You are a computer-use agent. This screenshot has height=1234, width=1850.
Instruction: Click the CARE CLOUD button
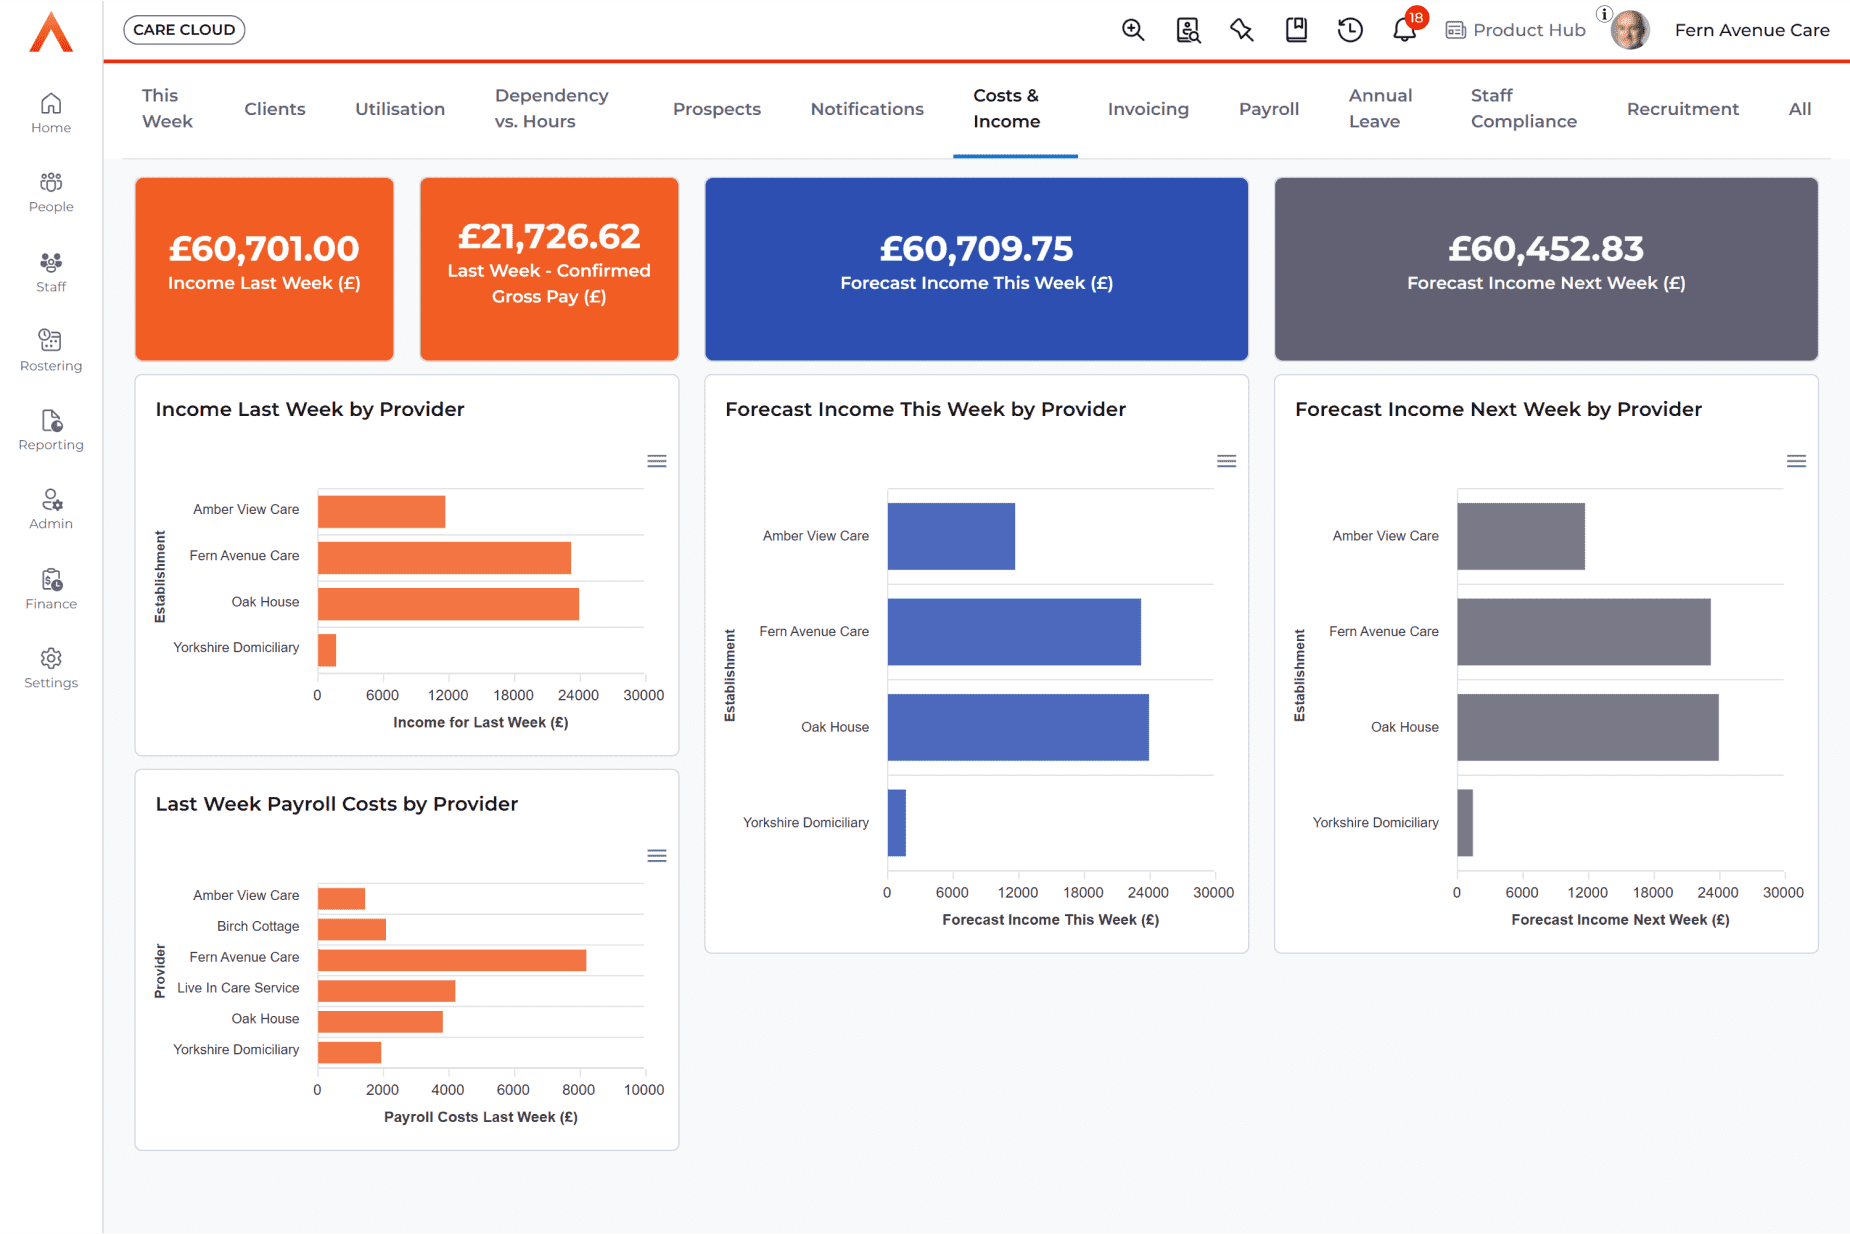pos(184,30)
